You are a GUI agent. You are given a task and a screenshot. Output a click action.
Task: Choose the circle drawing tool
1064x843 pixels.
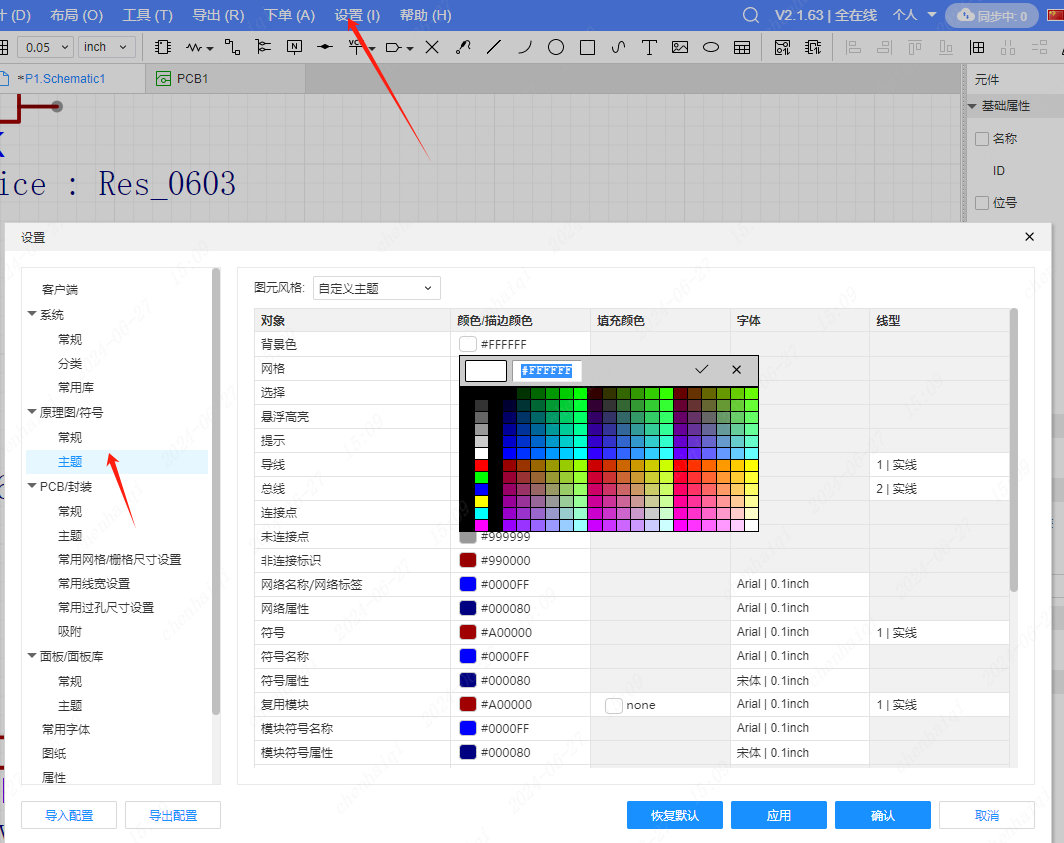pos(556,47)
